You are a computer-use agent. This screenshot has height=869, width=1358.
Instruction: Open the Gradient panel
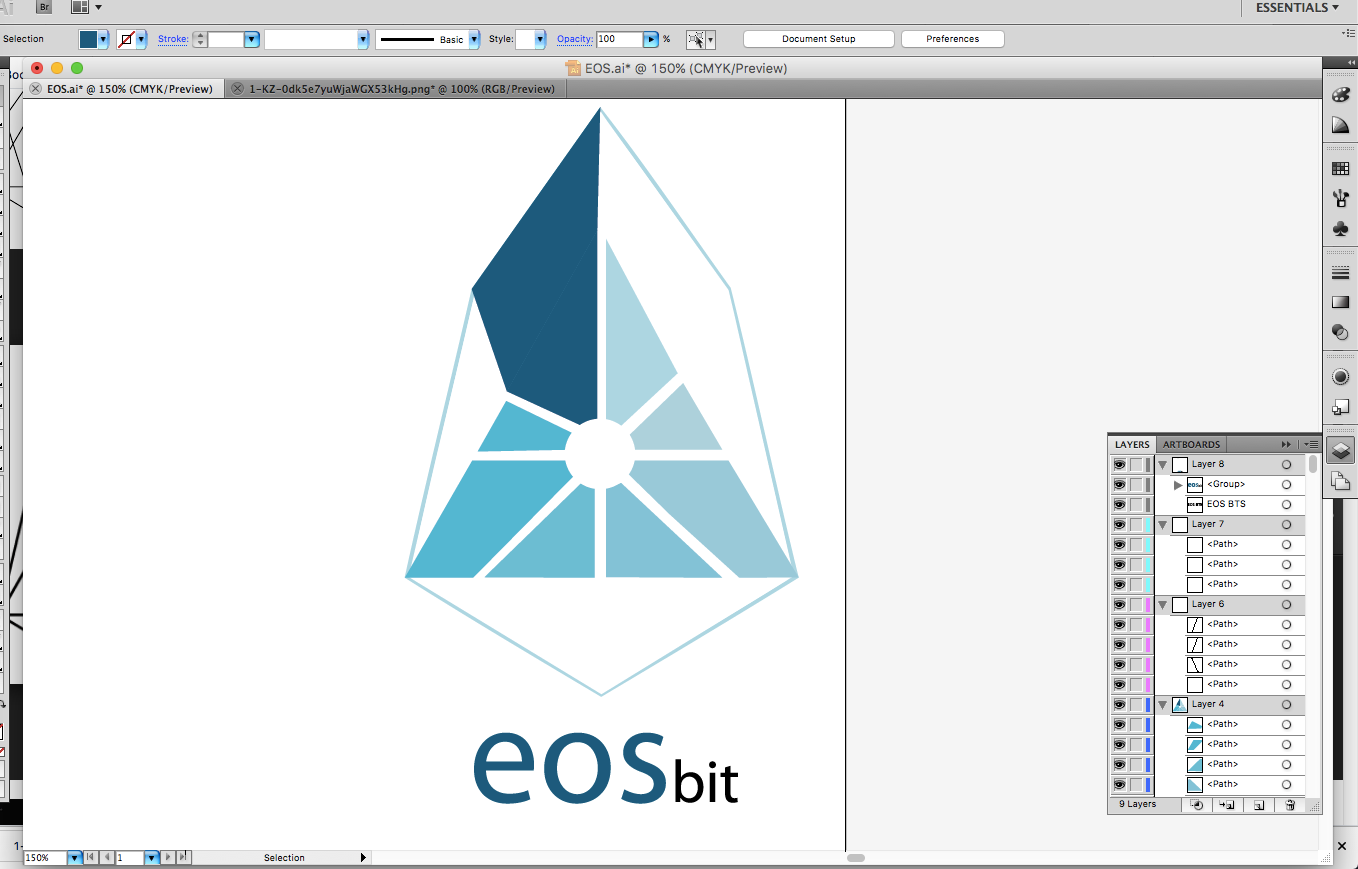click(x=1341, y=302)
